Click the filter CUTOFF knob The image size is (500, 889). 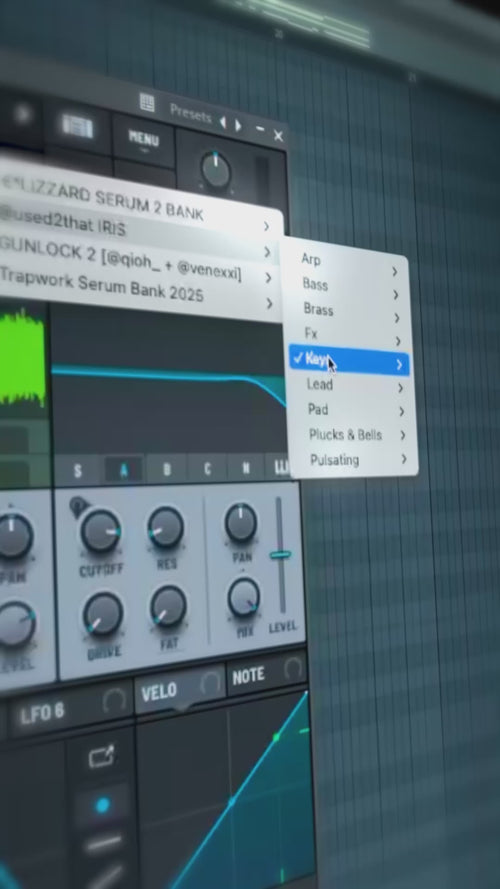tap(100, 531)
